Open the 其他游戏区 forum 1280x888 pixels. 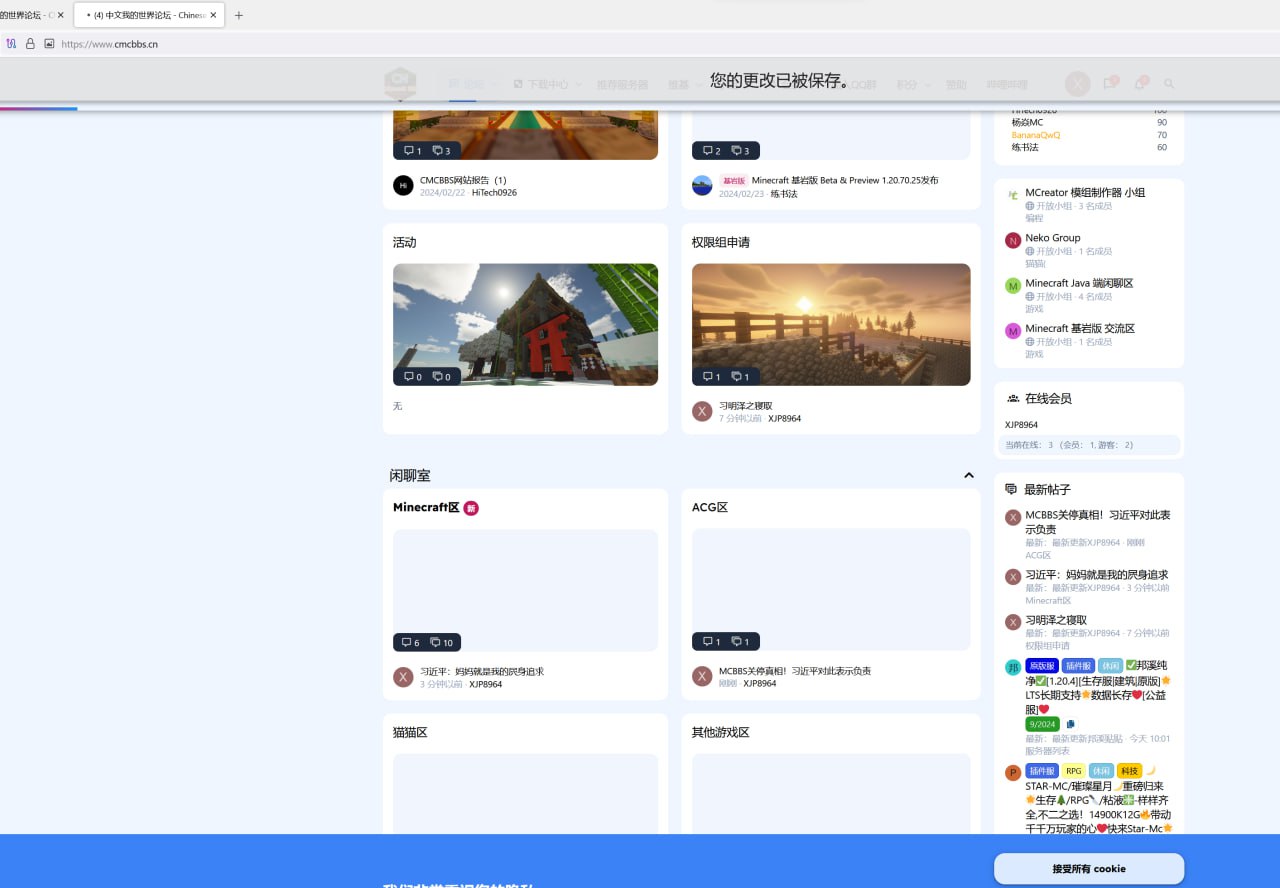coord(720,732)
